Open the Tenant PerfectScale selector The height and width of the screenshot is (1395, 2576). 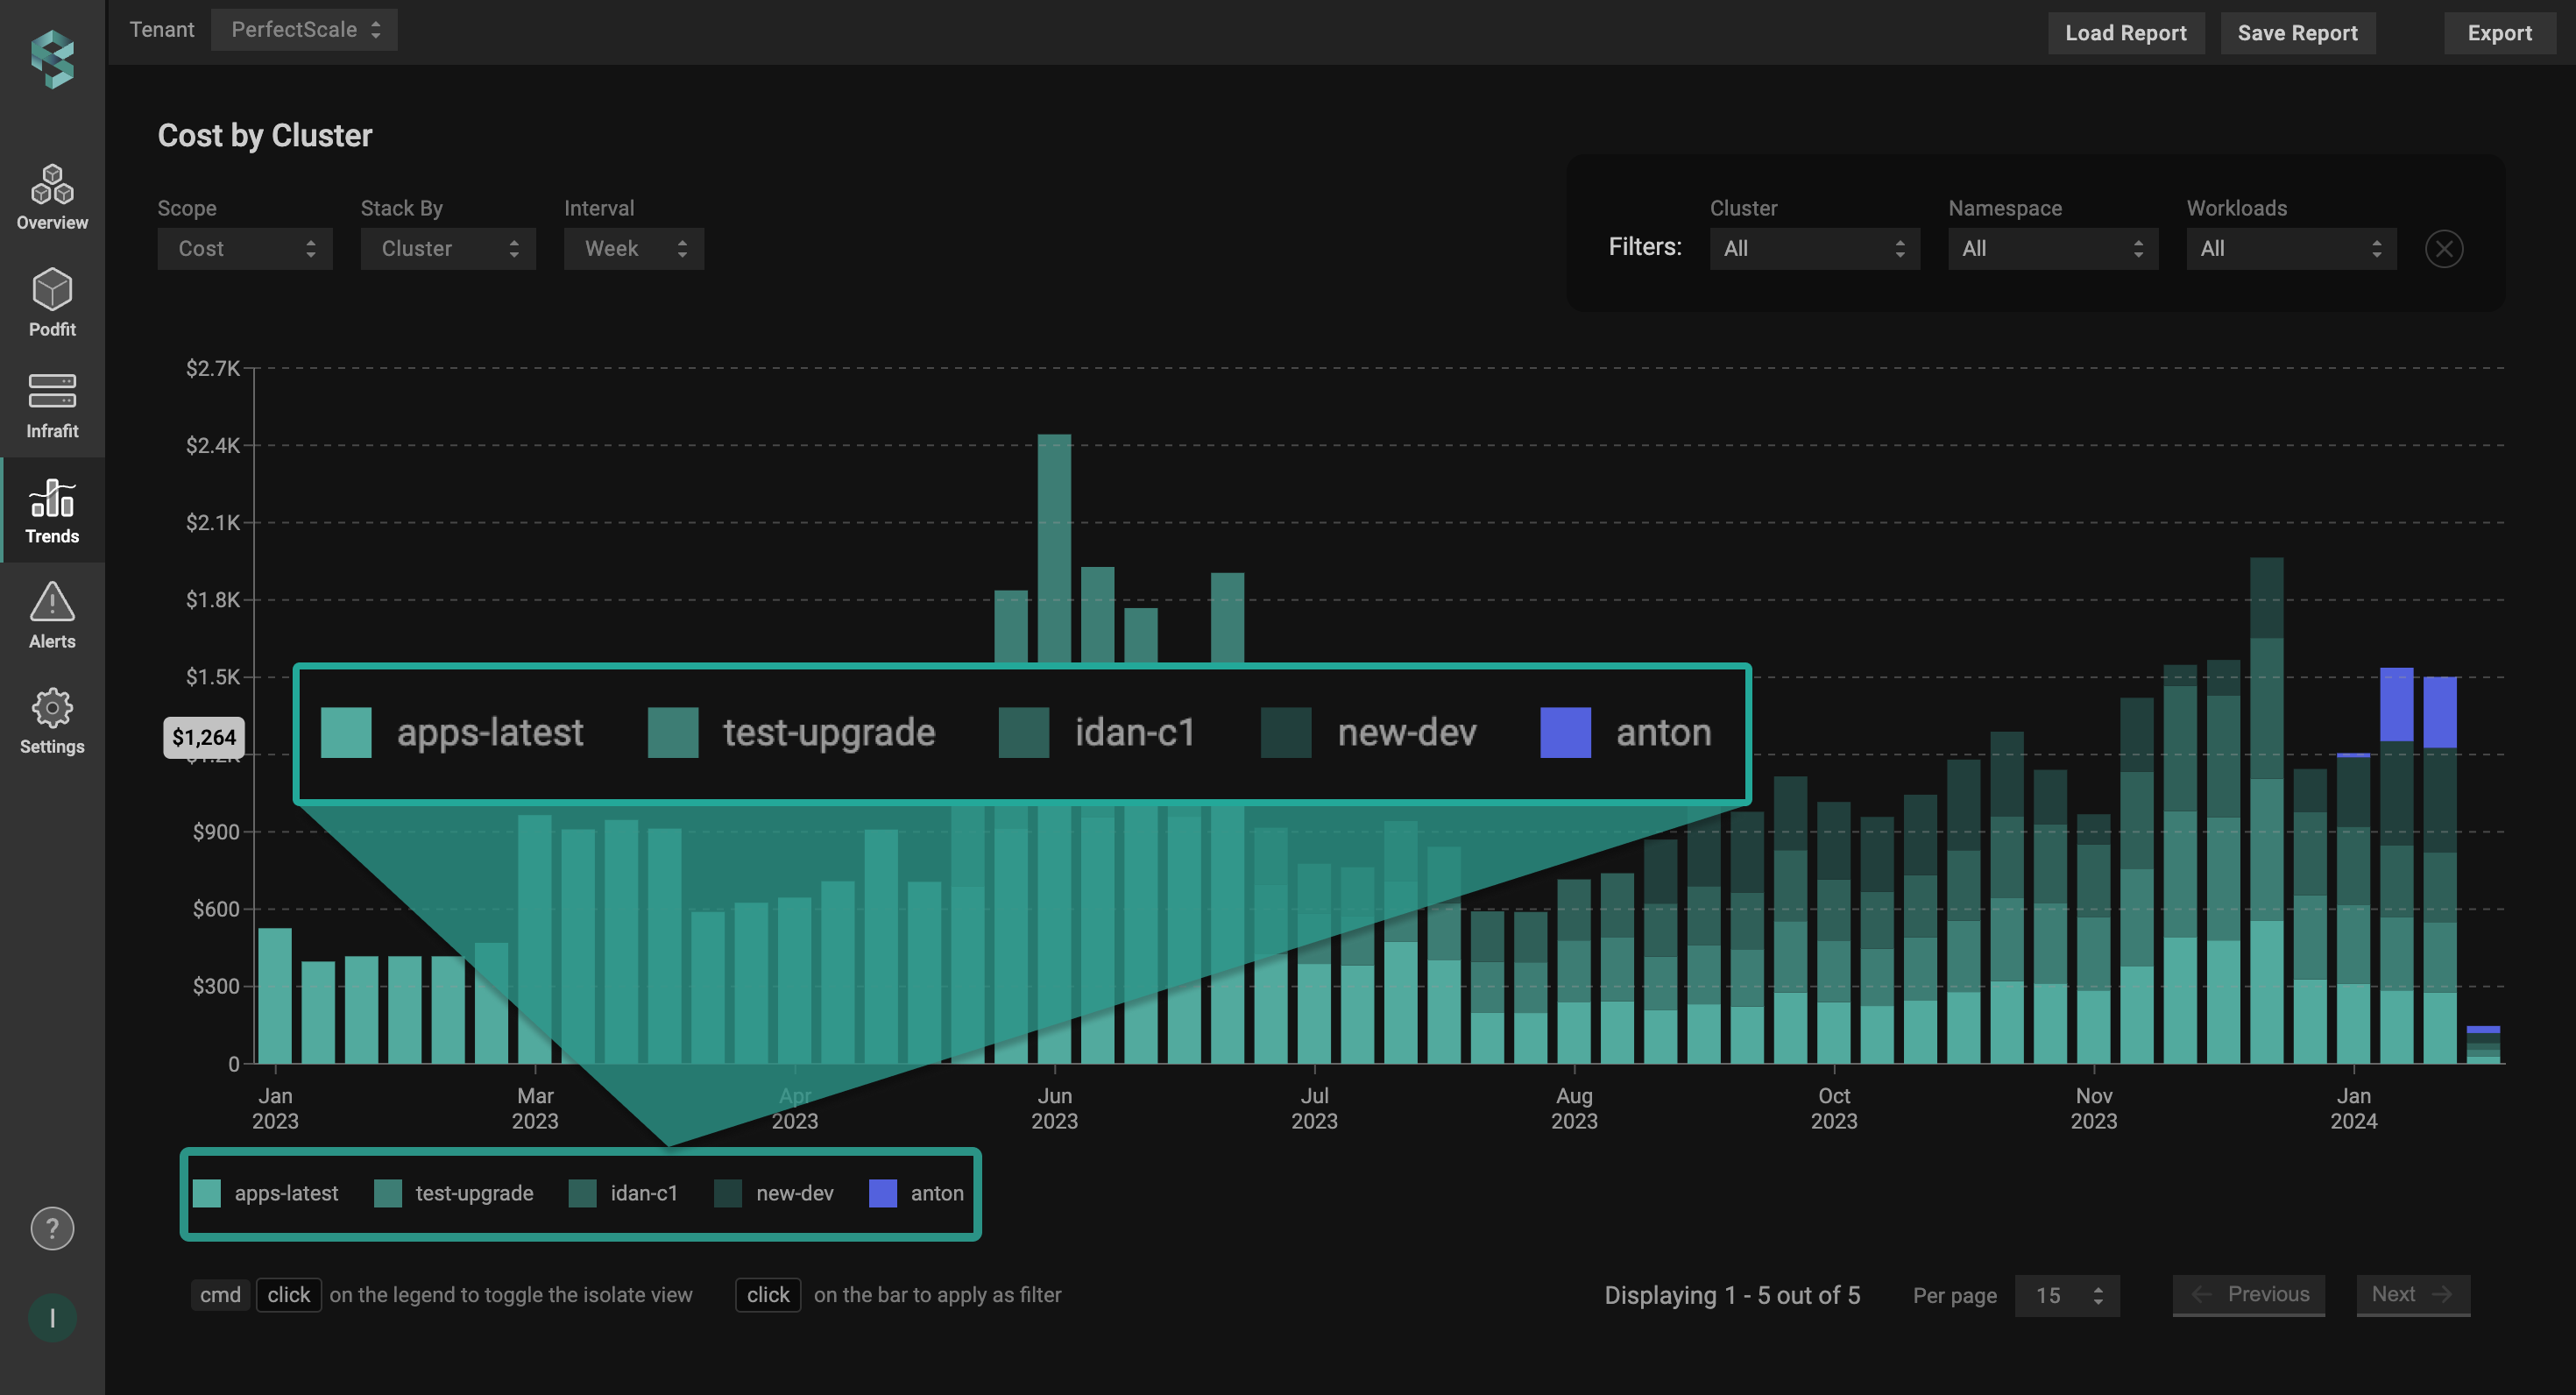304,30
